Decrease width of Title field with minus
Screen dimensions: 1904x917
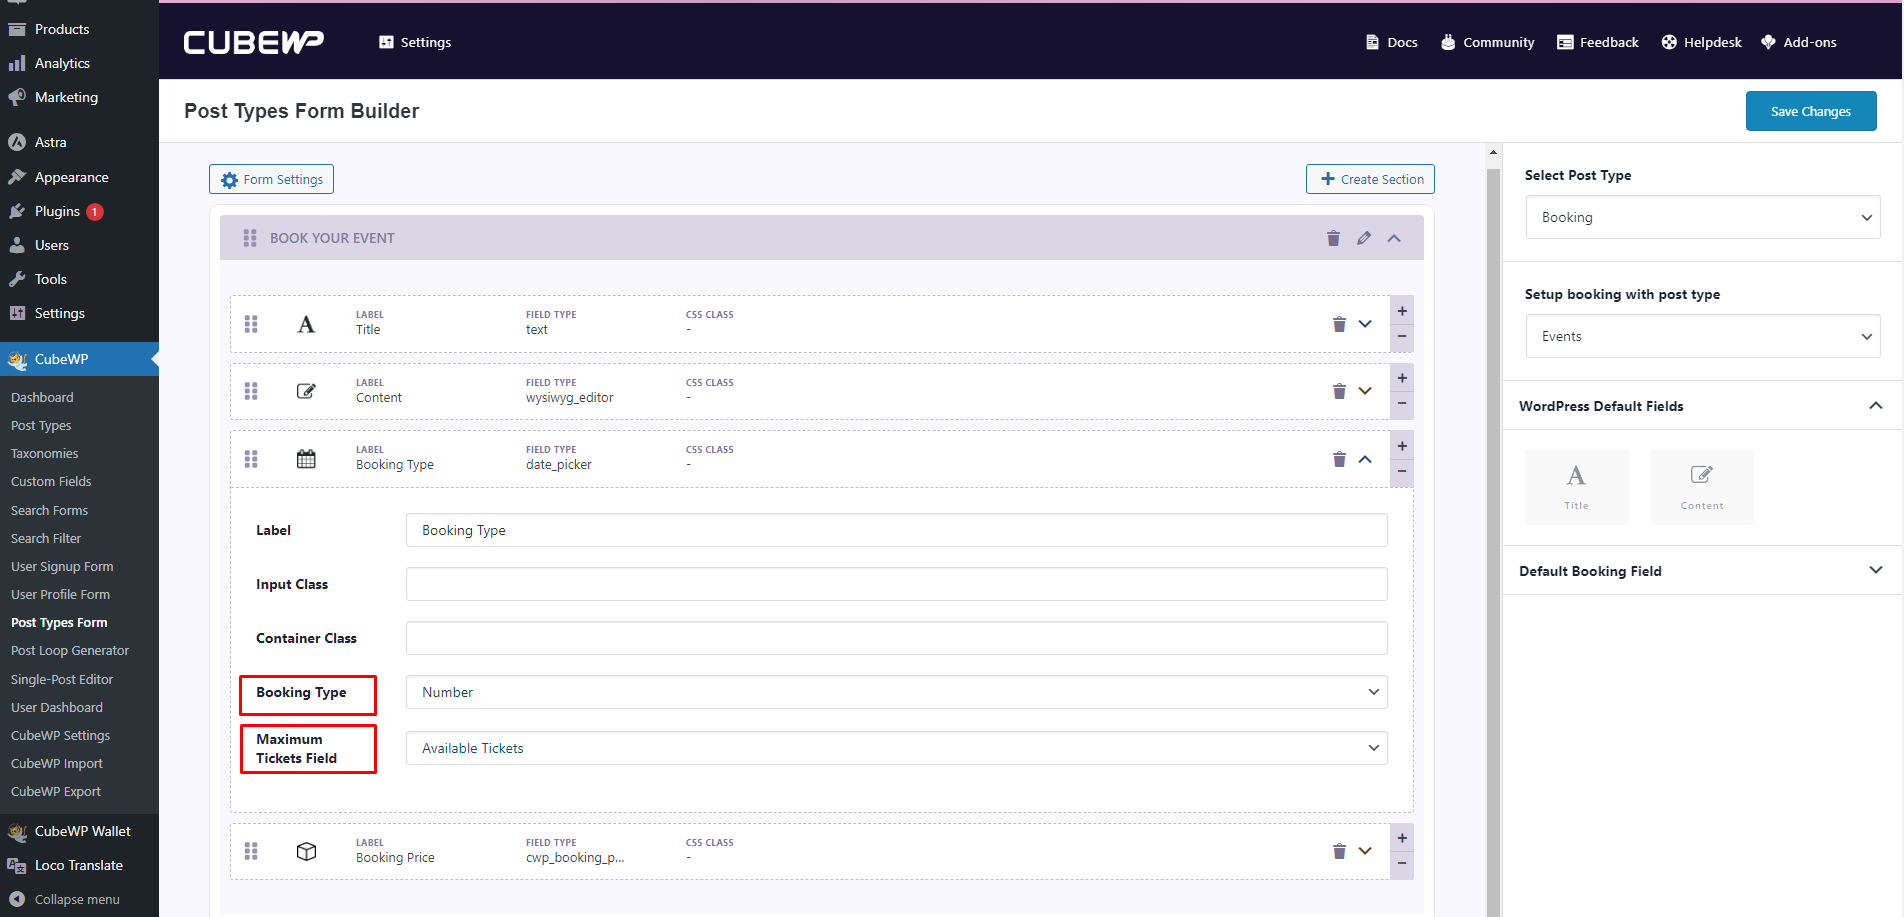(x=1402, y=337)
